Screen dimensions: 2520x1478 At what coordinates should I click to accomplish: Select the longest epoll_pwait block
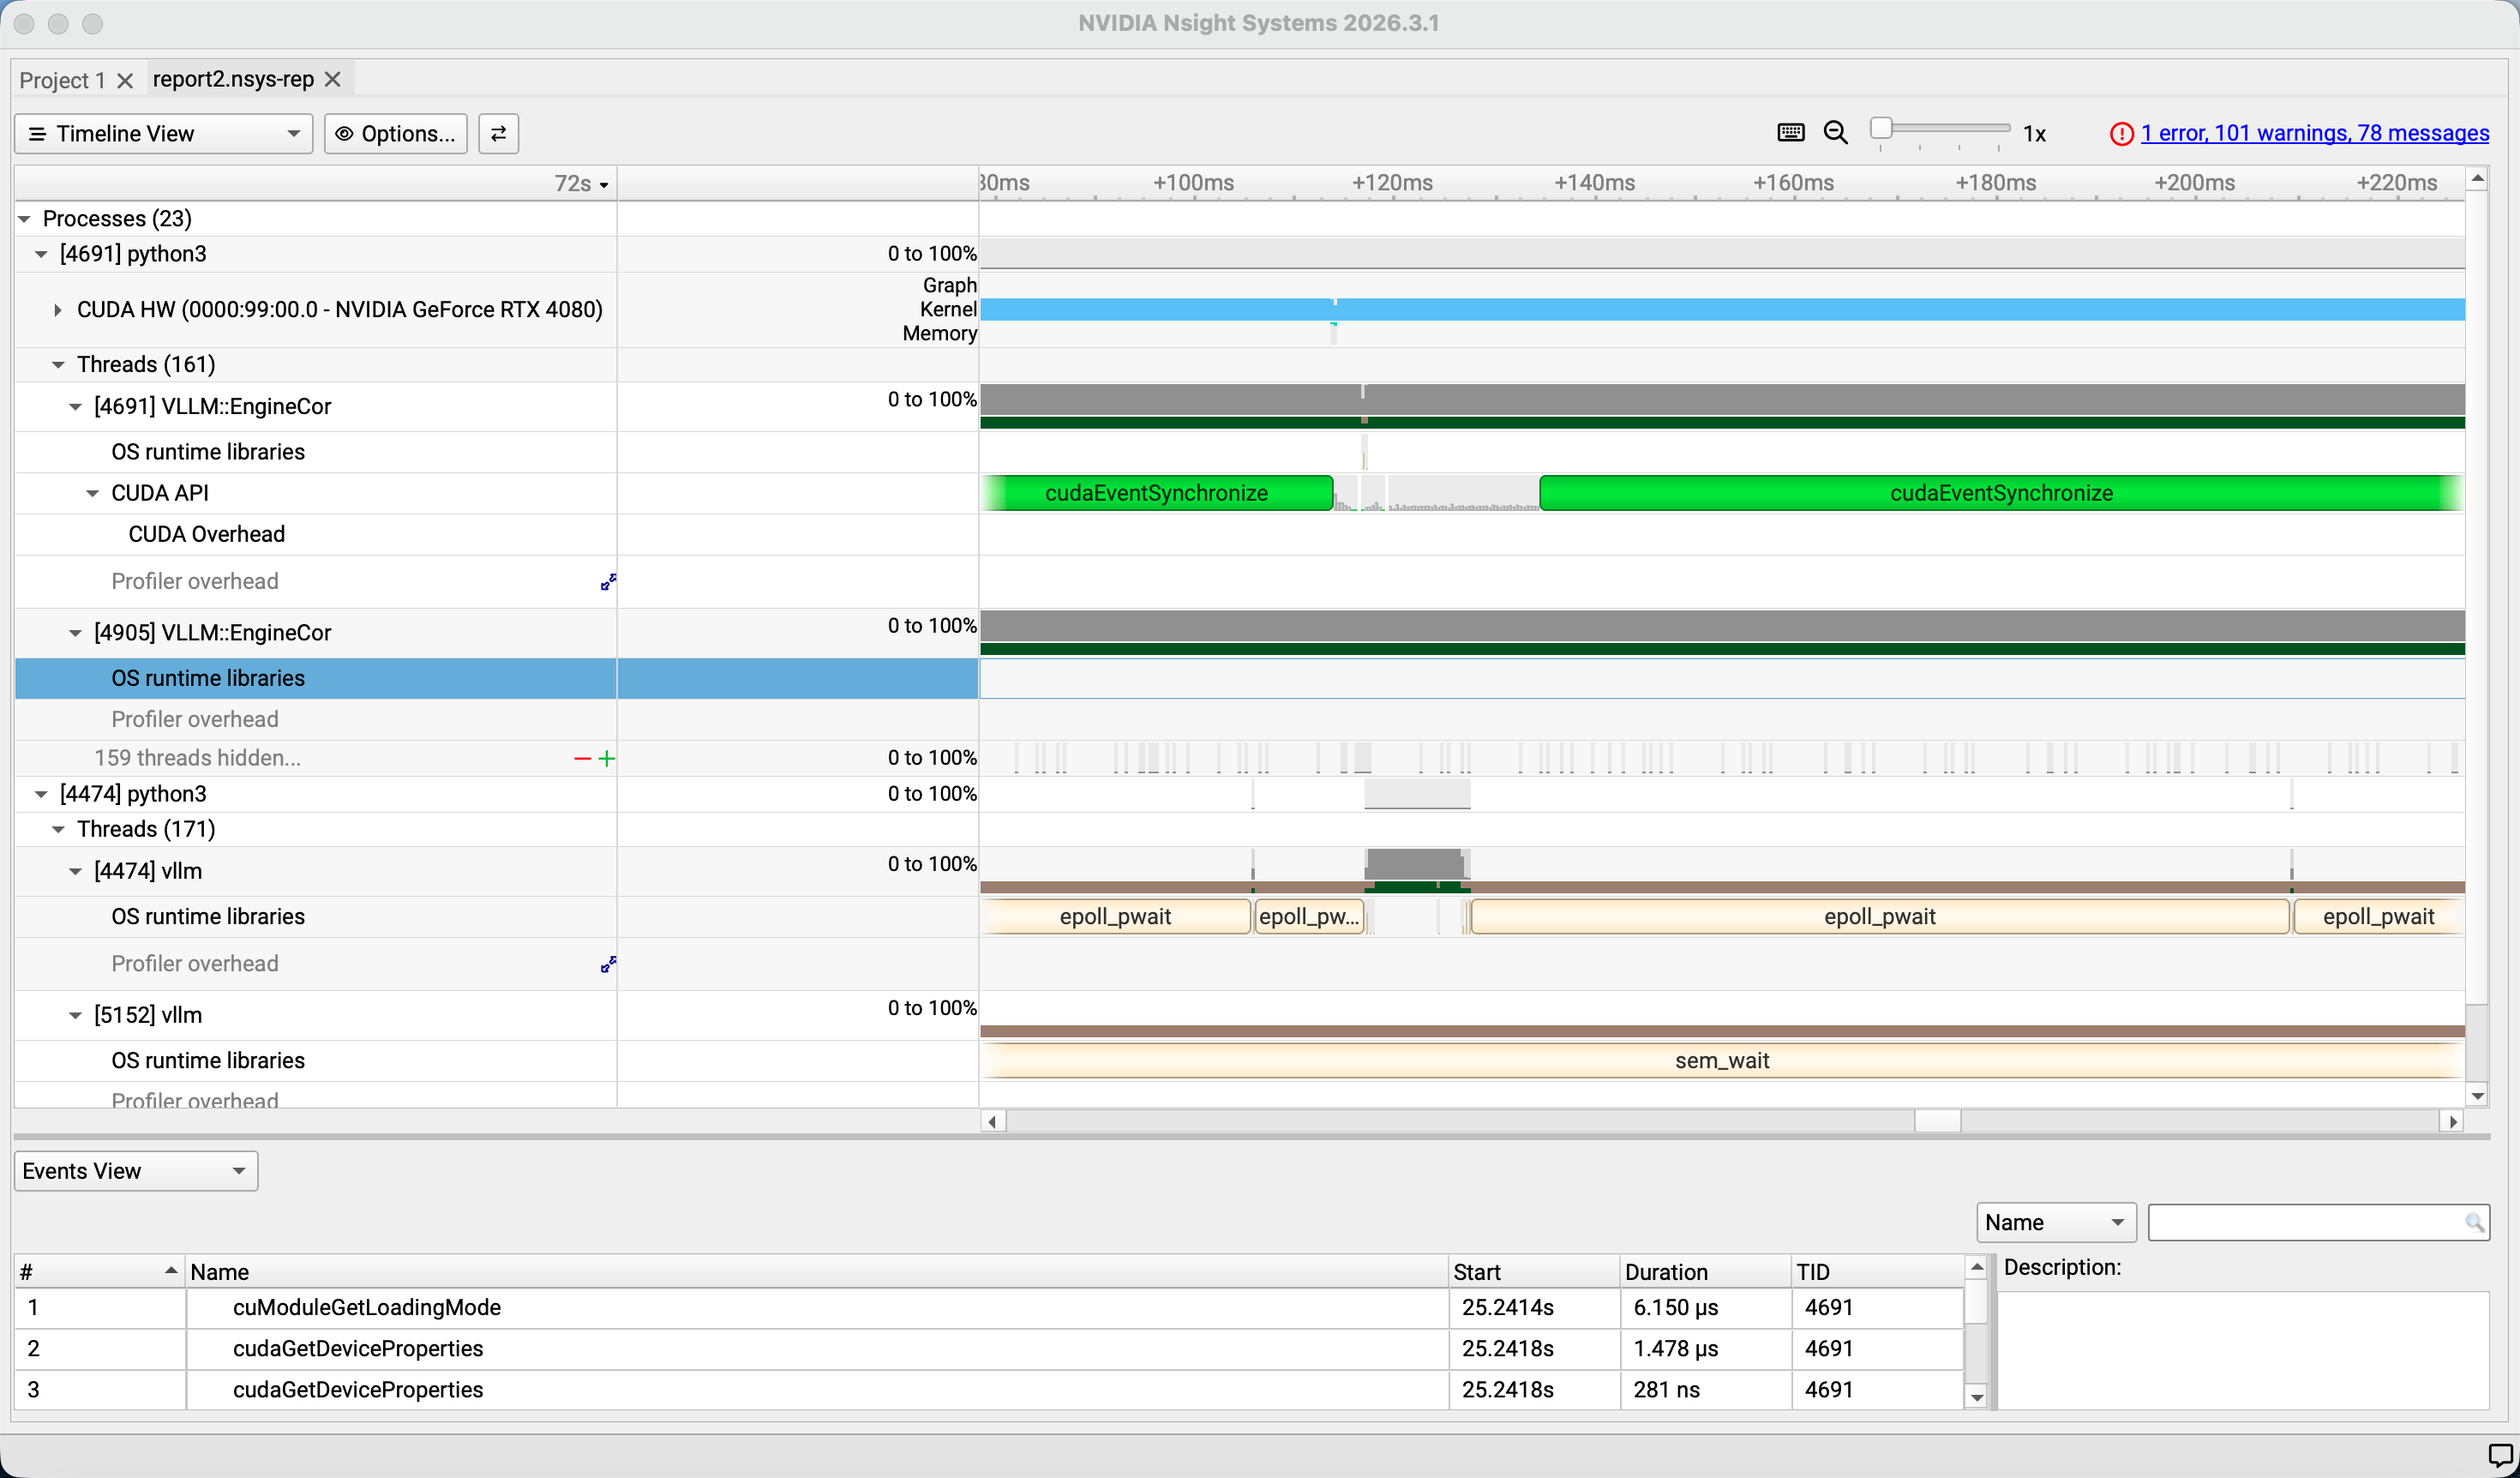[x=1879, y=916]
